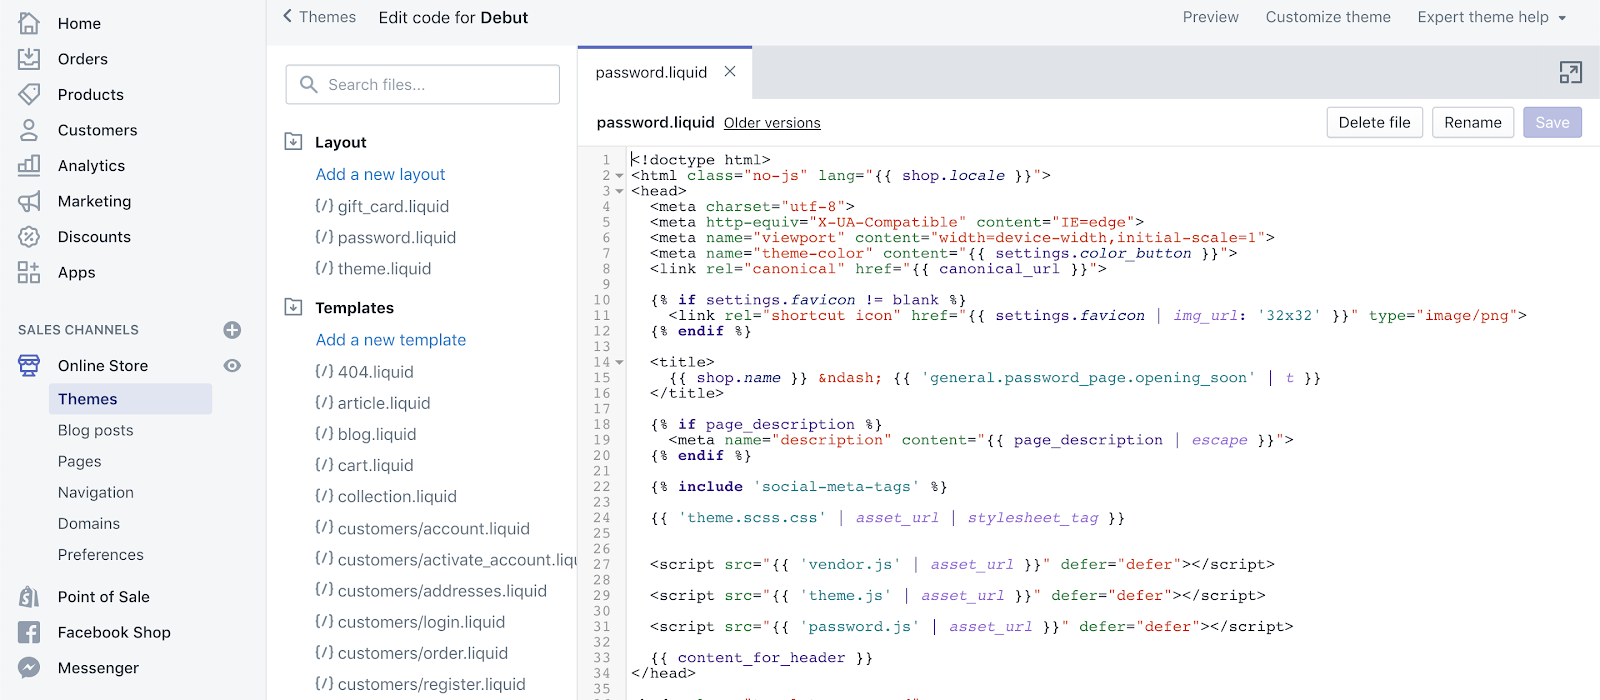Open Customize theme
Viewport: 1600px width, 700px height.
tap(1328, 17)
